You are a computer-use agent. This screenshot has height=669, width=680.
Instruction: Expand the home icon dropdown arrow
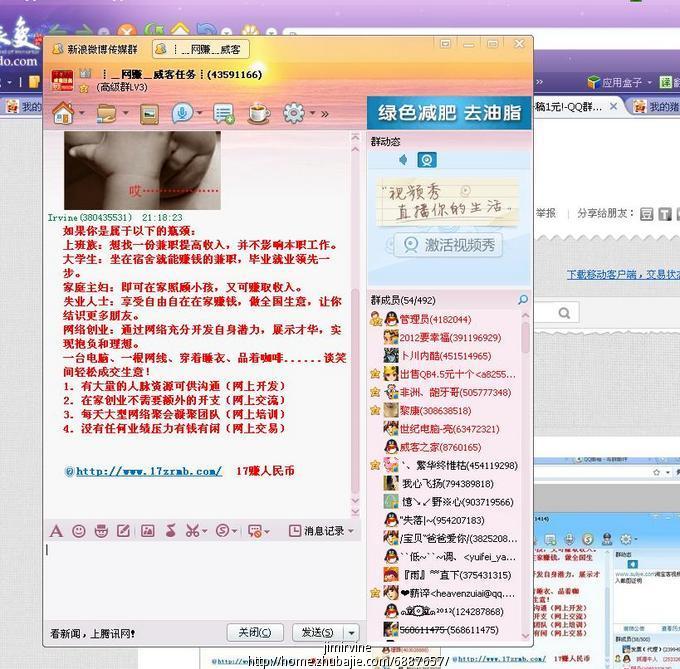[82, 114]
